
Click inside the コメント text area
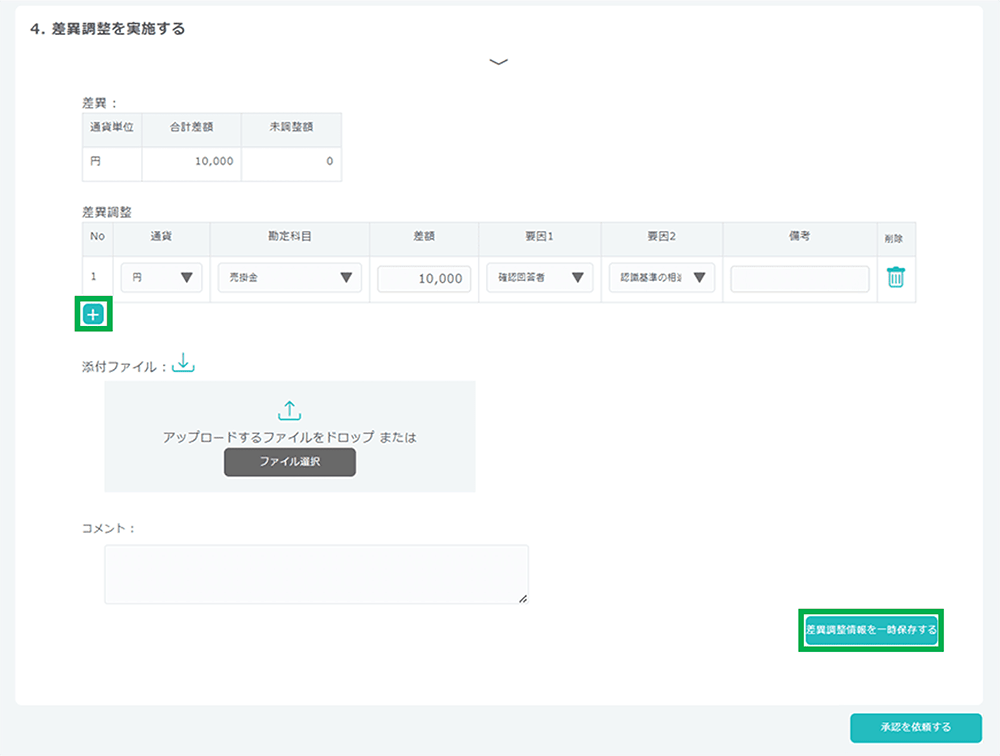pos(316,574)
